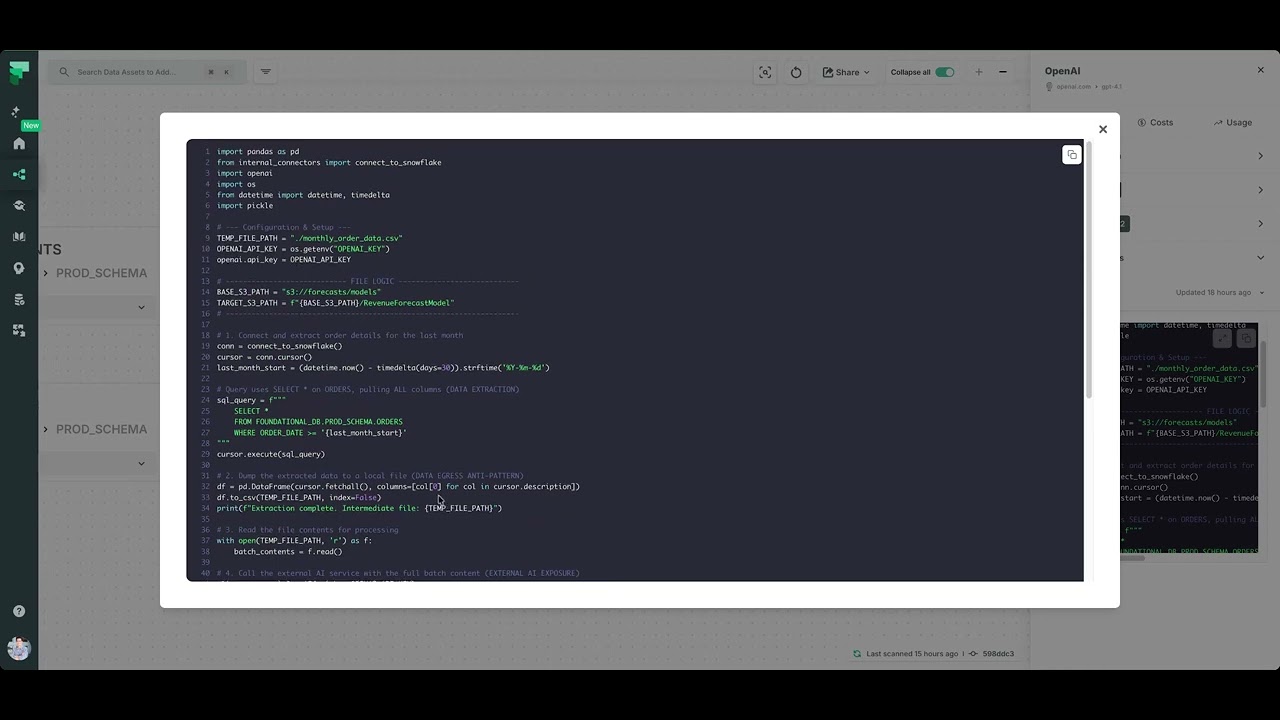Switch to the Usage tab
This screenshot has height=720, width=1280.
1232,123
